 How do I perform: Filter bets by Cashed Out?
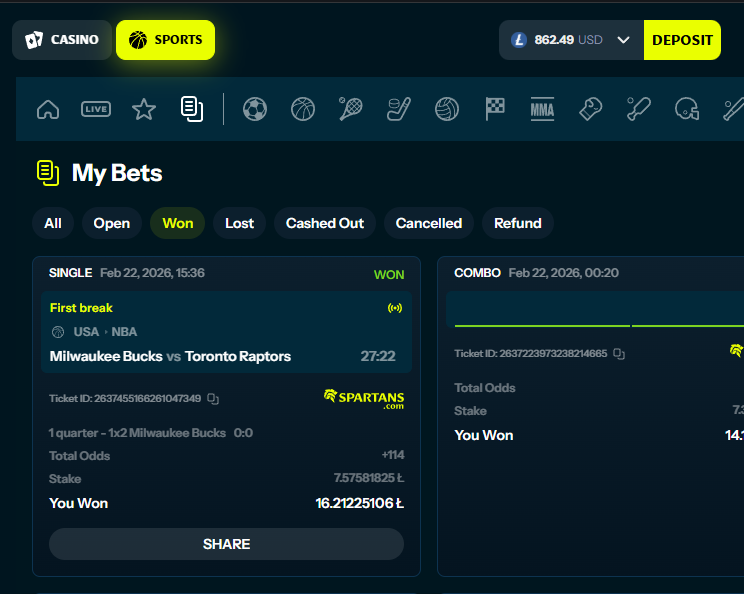325,223
